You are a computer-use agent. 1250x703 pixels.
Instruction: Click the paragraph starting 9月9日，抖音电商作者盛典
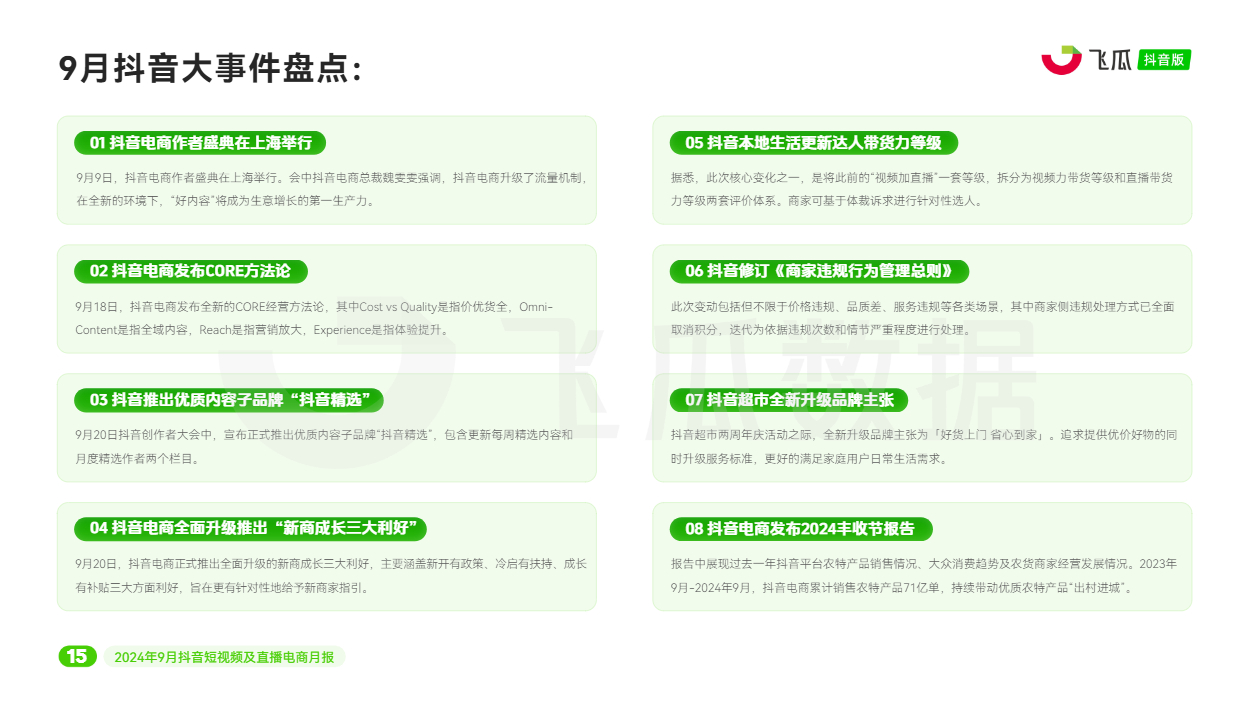pyautogui.click(x=331, y=189)
